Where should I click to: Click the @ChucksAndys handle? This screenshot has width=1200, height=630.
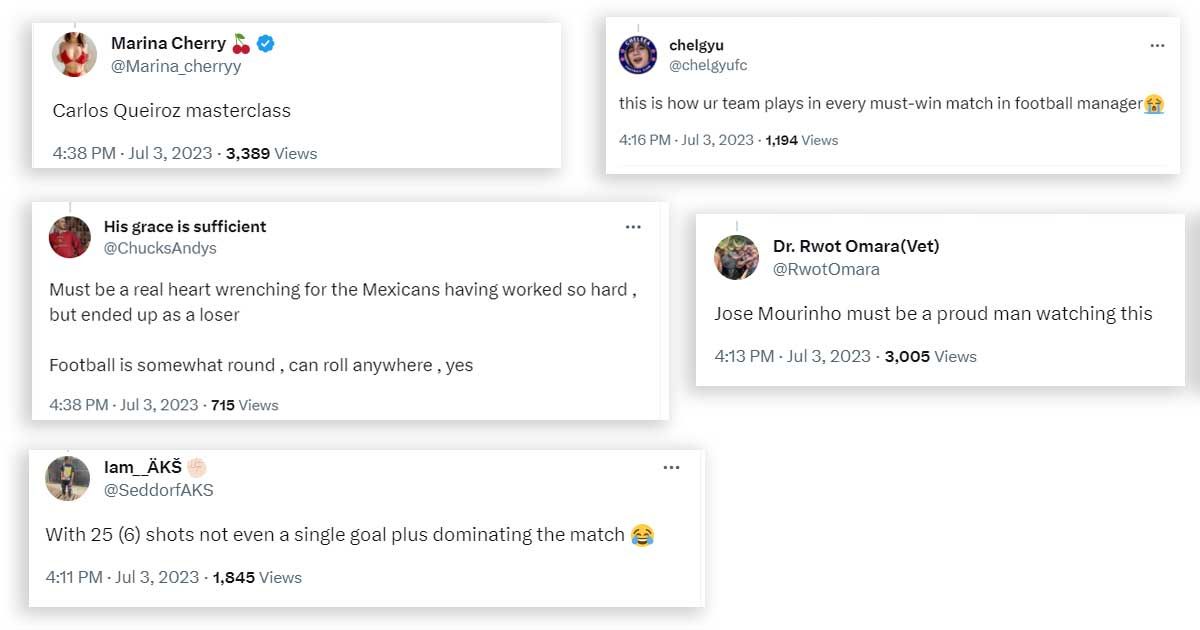[160, 248]
